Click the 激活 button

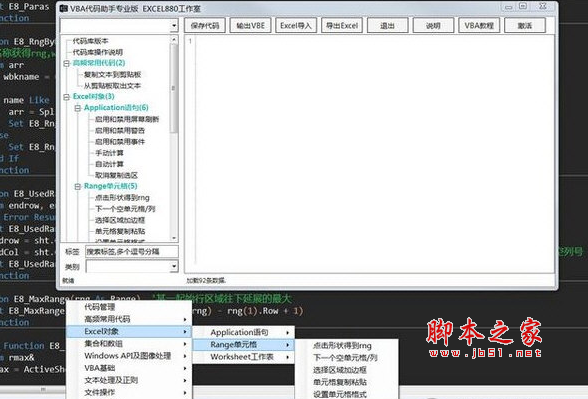pyautogui.click(x=525, y=26)
